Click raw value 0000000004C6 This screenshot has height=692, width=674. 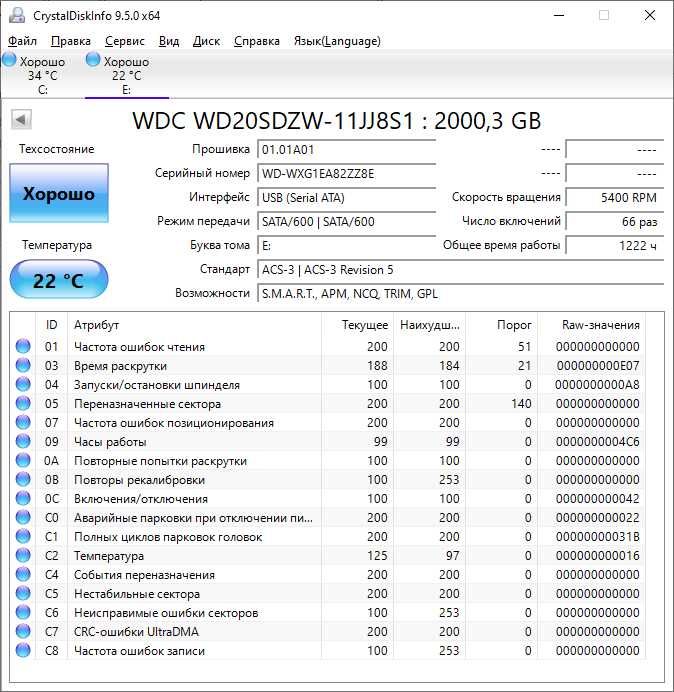pos(597,441)
